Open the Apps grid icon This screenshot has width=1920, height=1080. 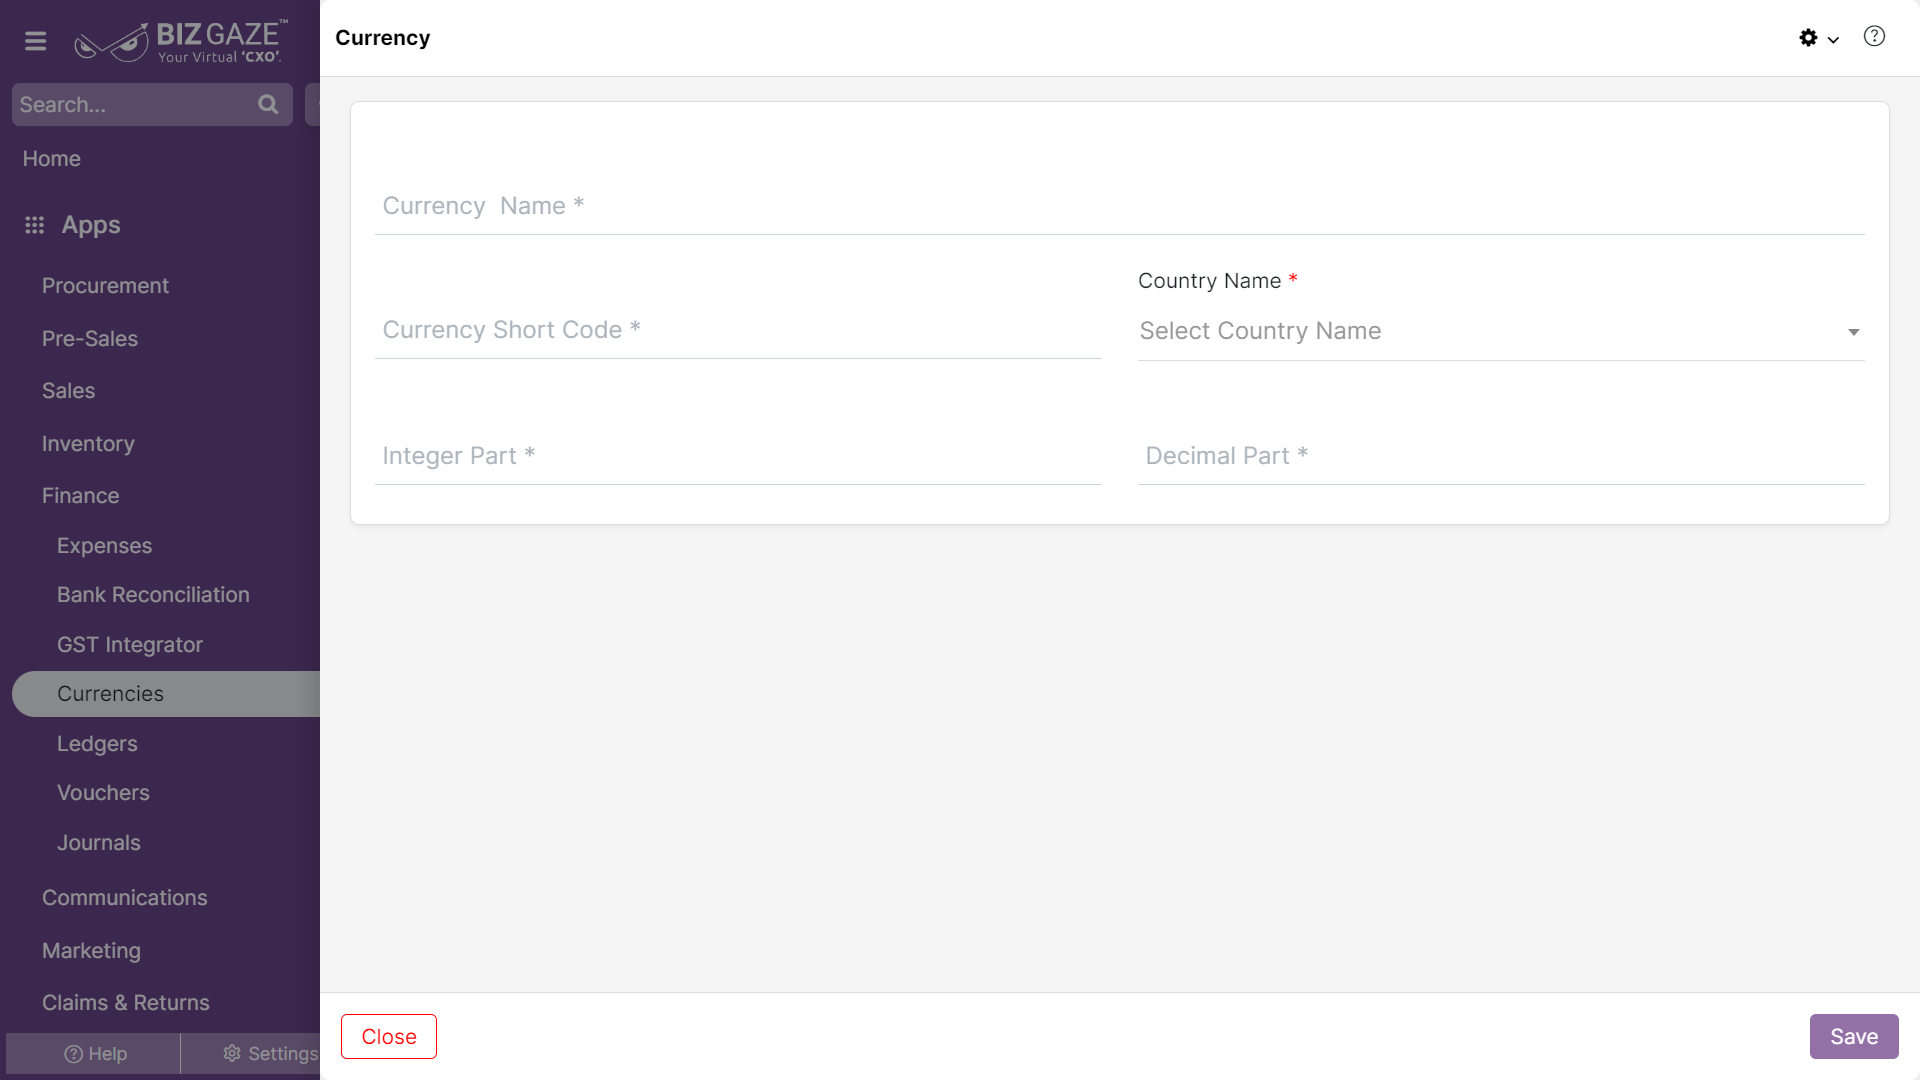pyautogui.click(x=35, y=225)
